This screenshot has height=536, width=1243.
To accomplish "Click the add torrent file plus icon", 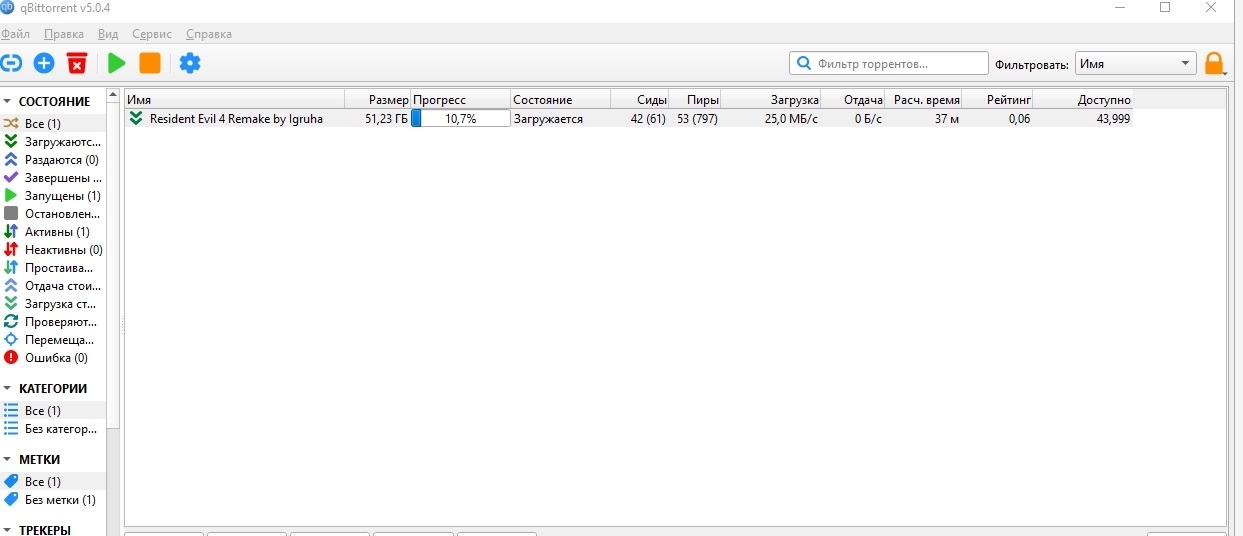I will coord(44,64).
